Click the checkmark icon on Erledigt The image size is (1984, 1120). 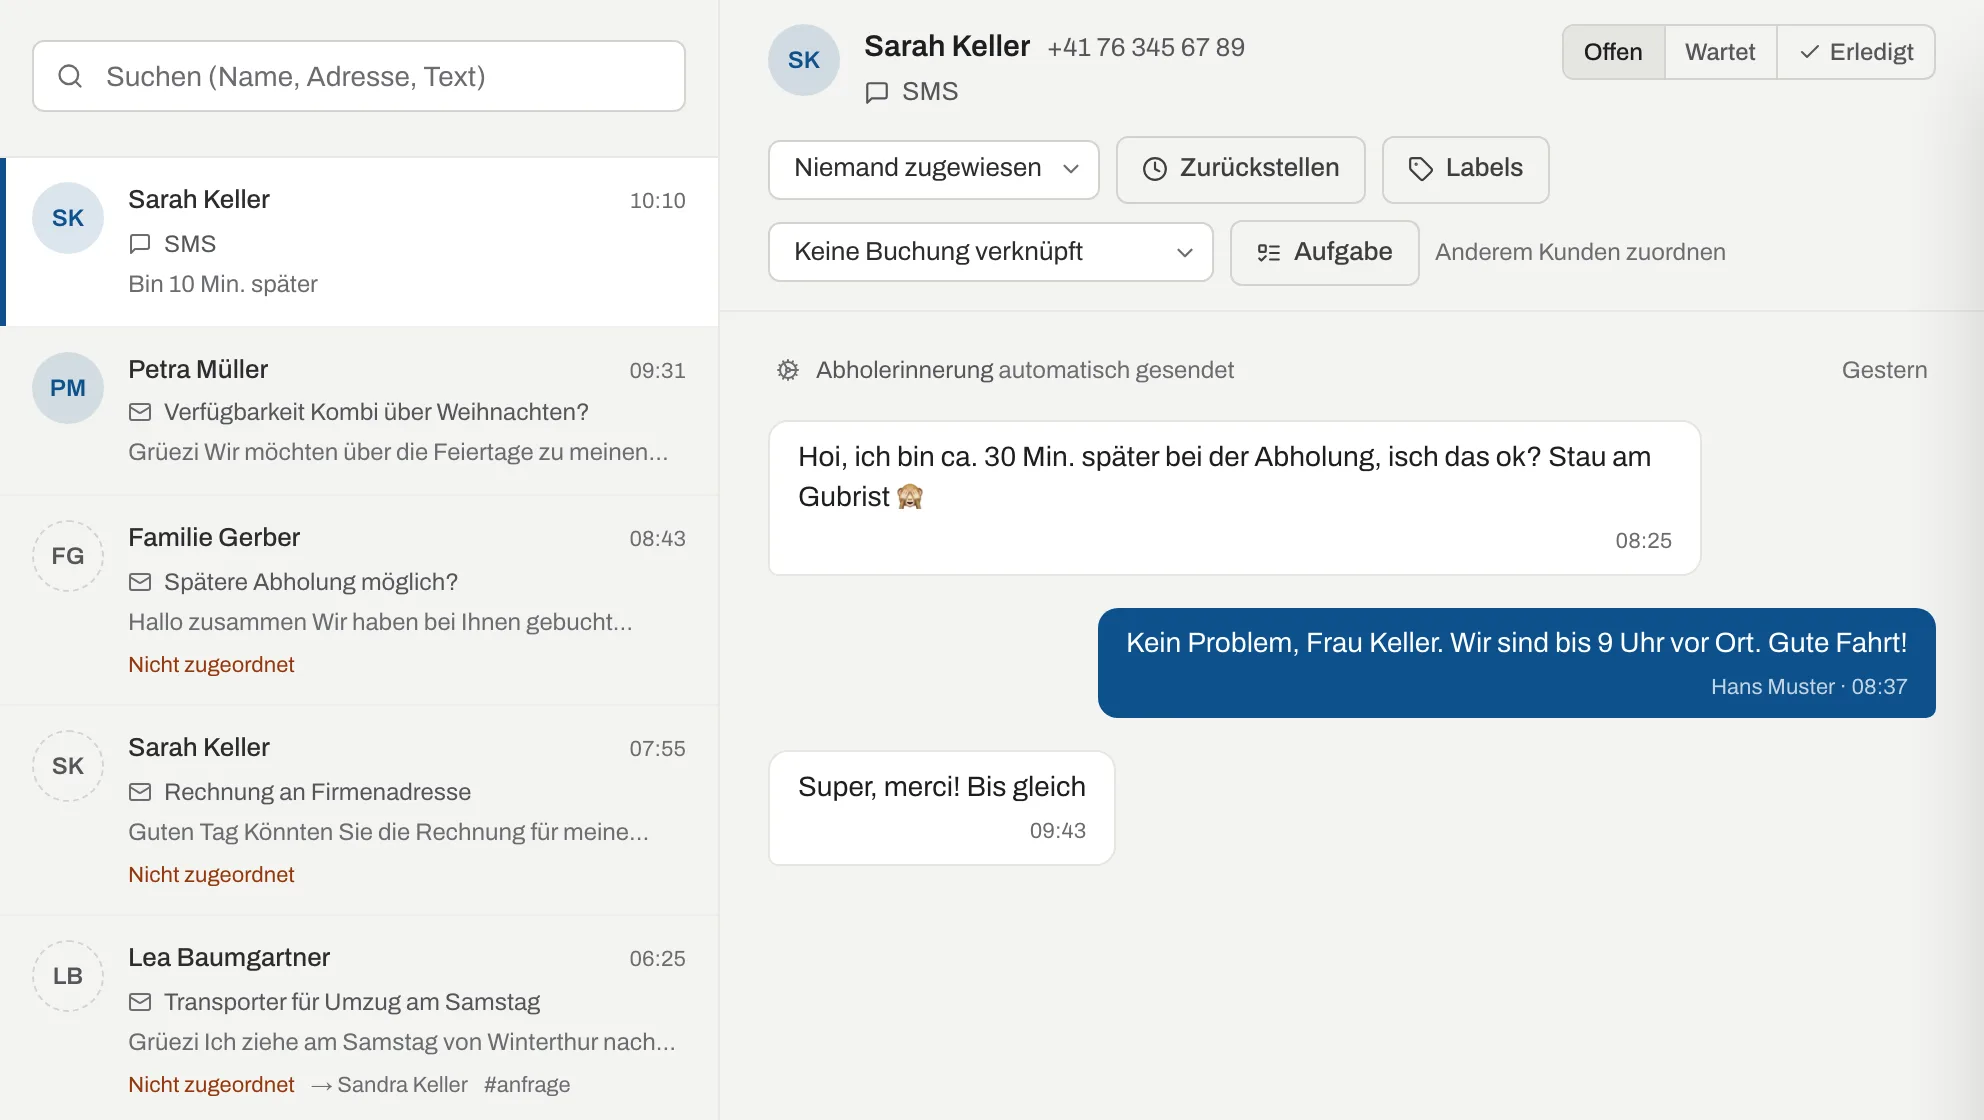pos(1809,52)
